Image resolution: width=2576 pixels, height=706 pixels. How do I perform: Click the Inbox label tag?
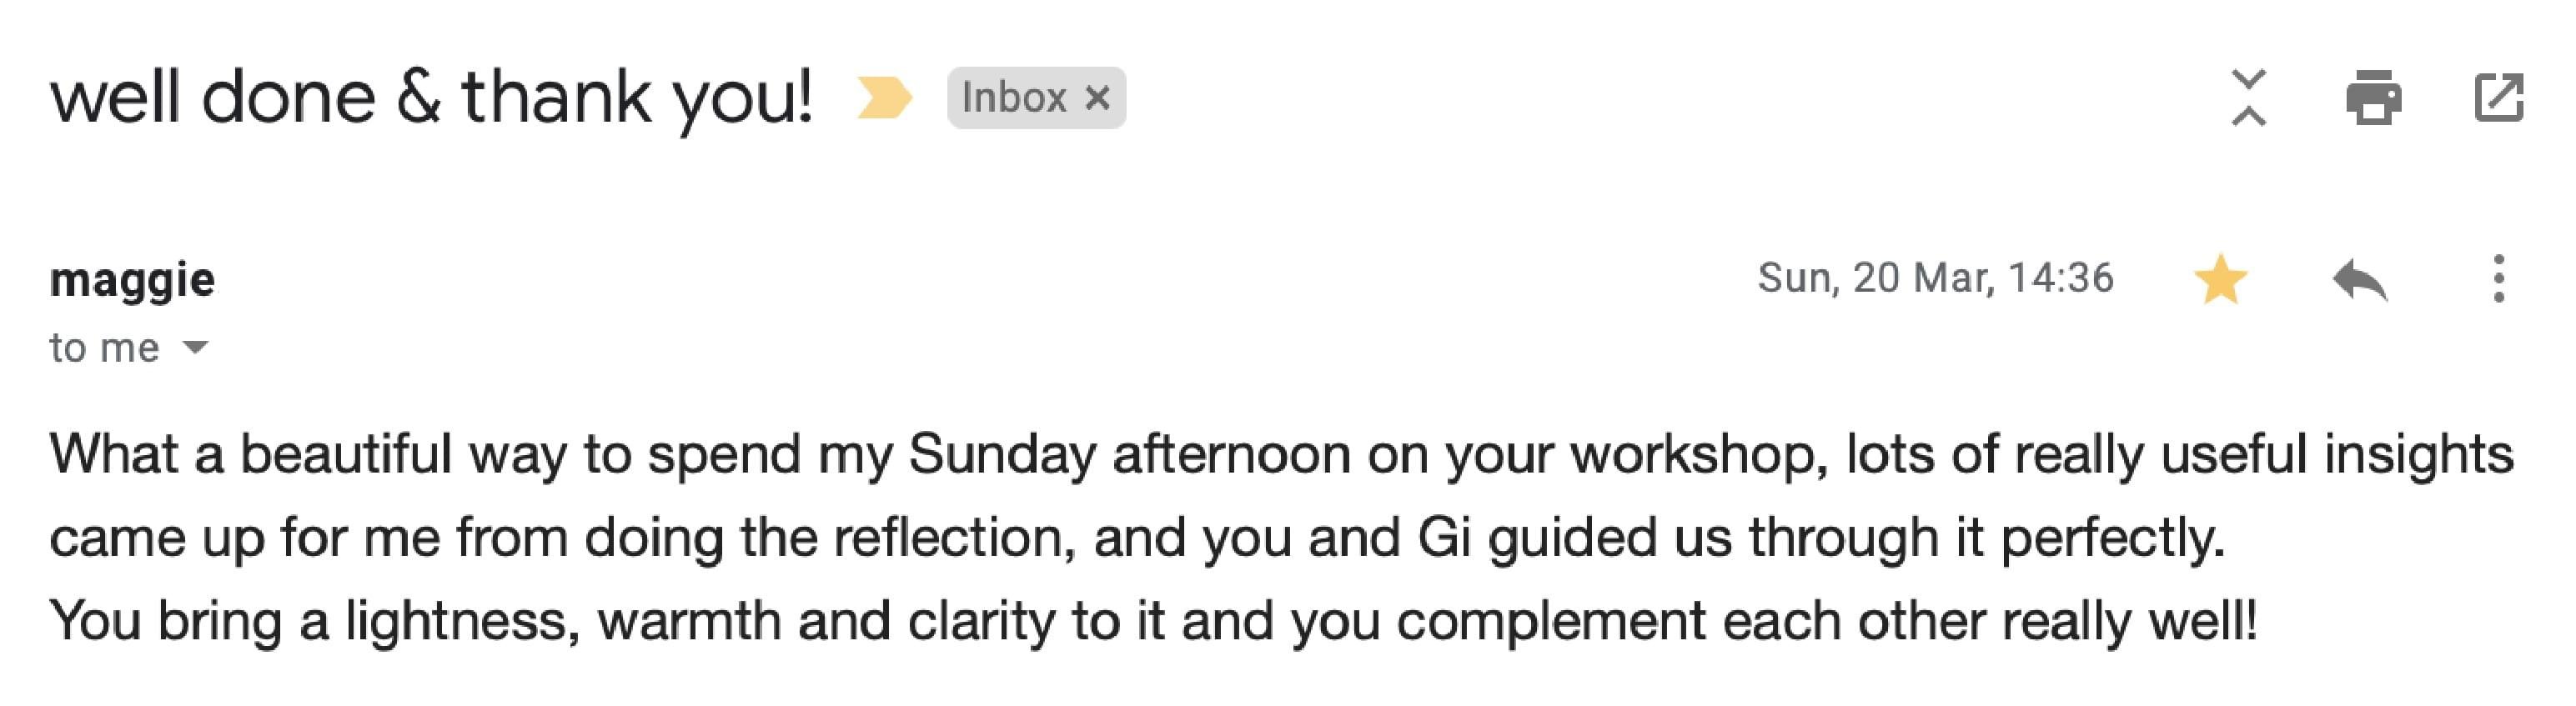coord(1012,98)
